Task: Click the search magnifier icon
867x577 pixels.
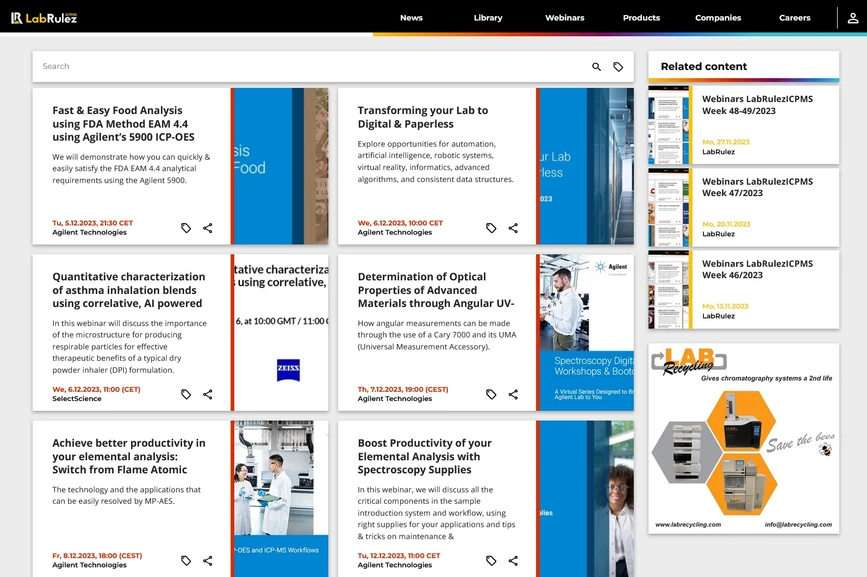Action: pyautogui.click(x=596, y=66)
